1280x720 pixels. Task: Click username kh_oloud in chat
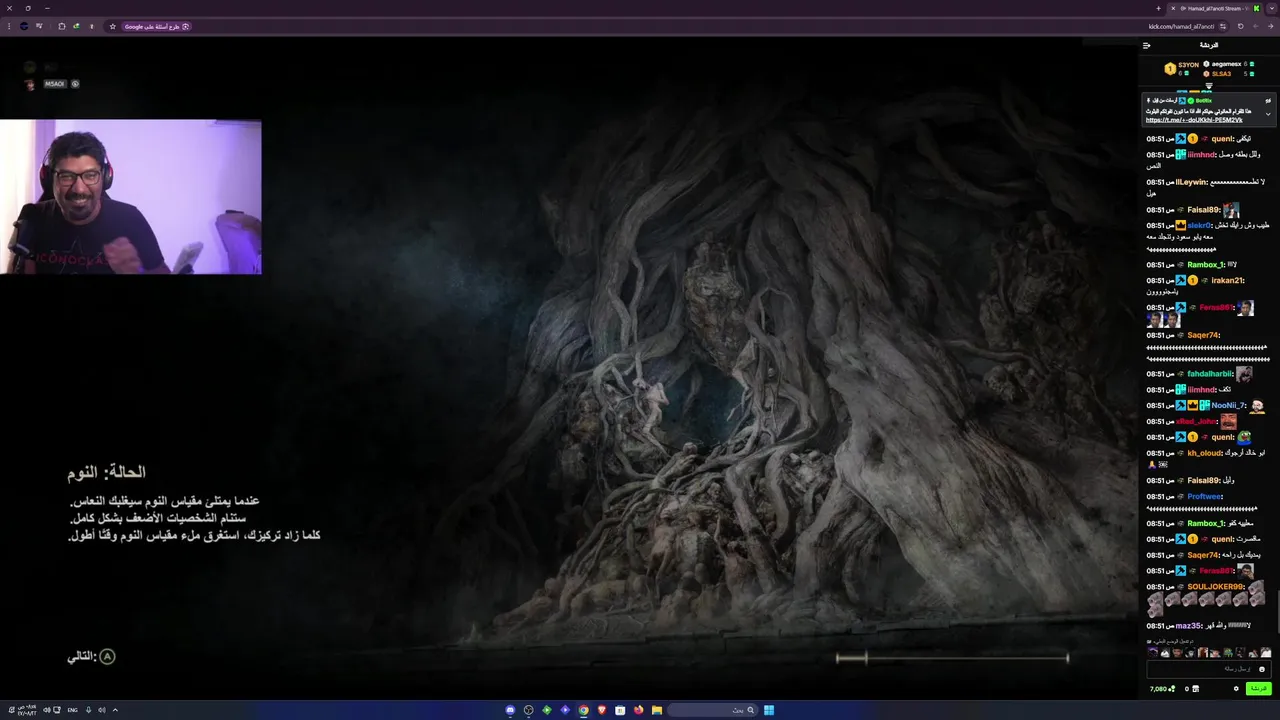[x=1205, y=453]
